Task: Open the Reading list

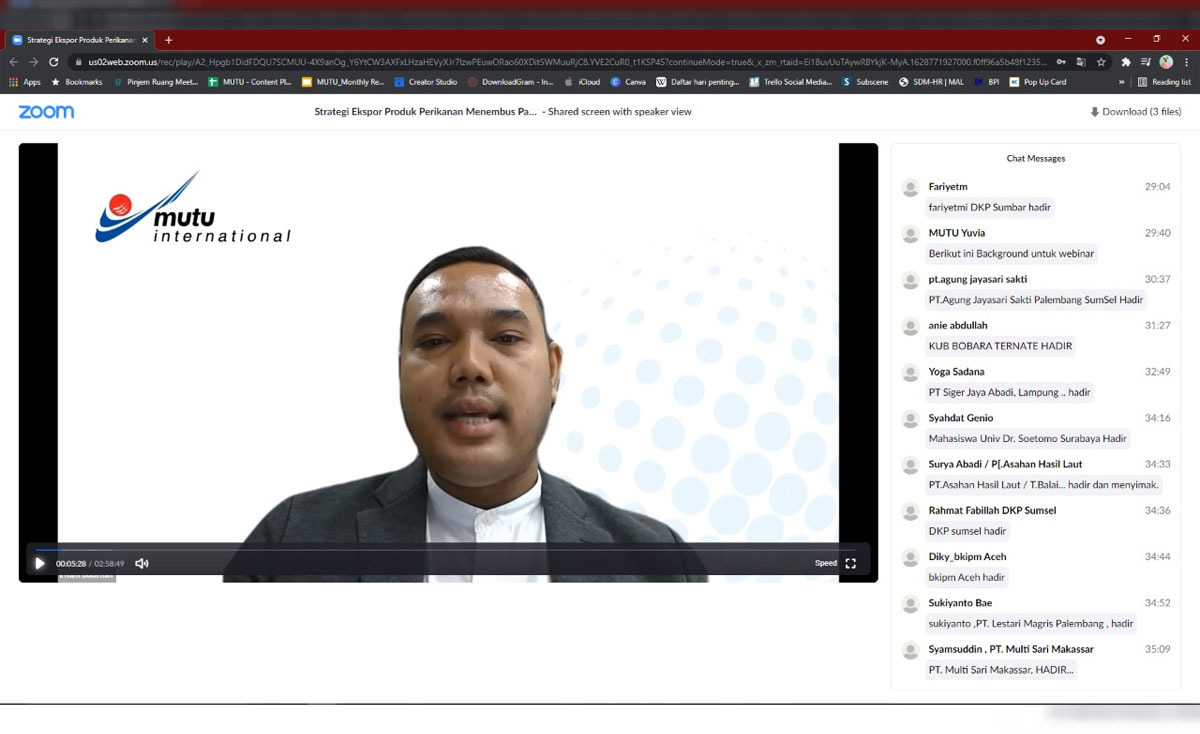Action: (1164, 82)
